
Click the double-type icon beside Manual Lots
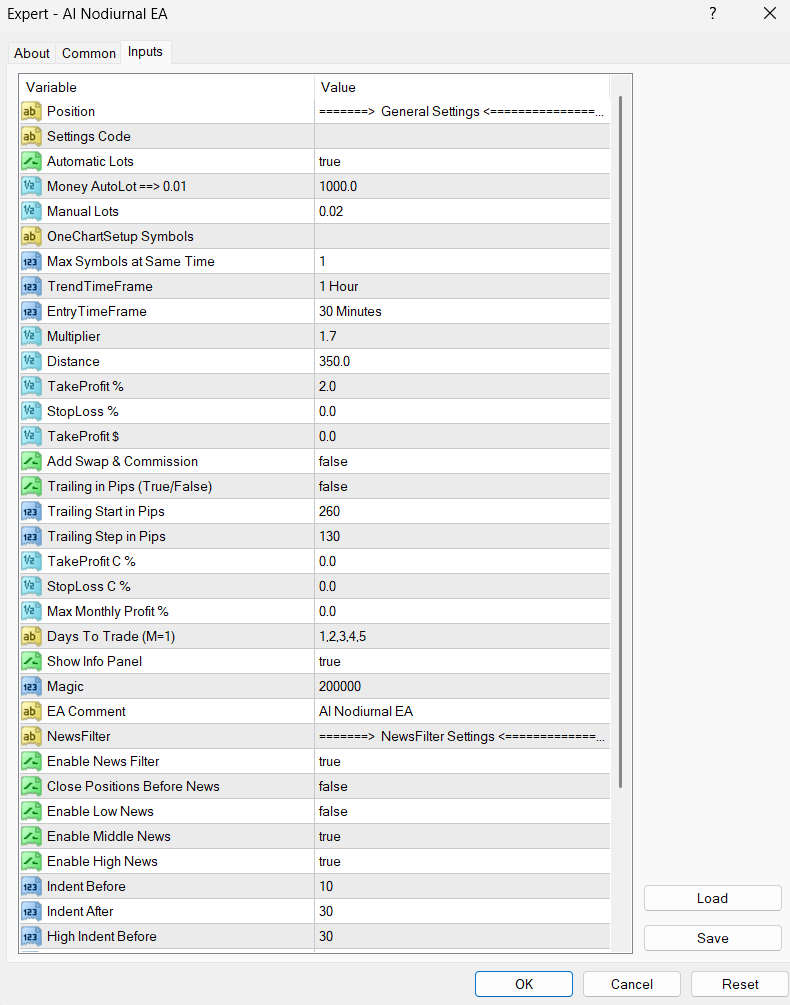[31, 212]
